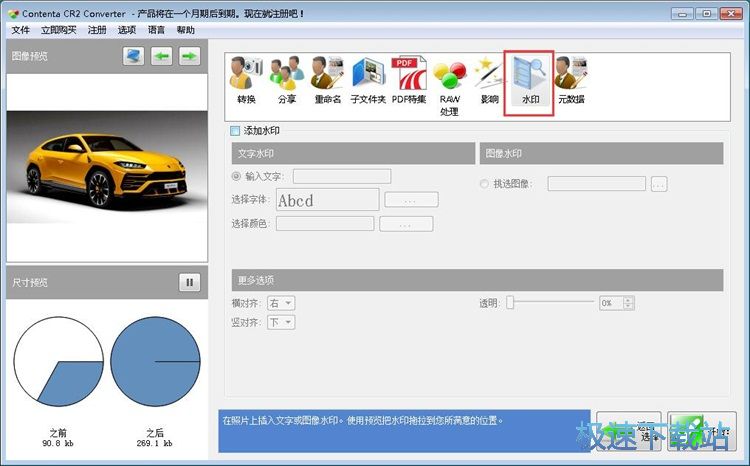Pause the size preview
Screen dimensions: 750x466
click(x=189, y=282)
